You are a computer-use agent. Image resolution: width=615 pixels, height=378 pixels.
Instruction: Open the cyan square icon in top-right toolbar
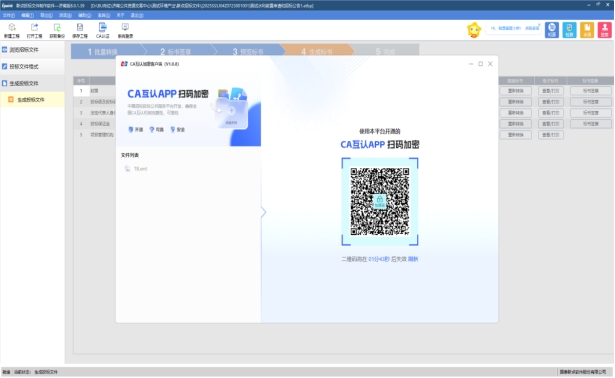click(570, 30)
